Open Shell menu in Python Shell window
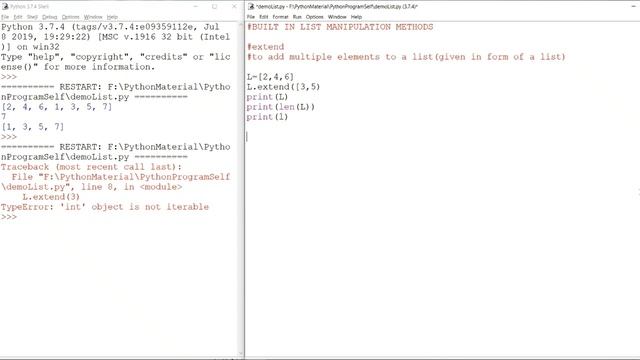This screenshot has width=640, height=360. 32,17
